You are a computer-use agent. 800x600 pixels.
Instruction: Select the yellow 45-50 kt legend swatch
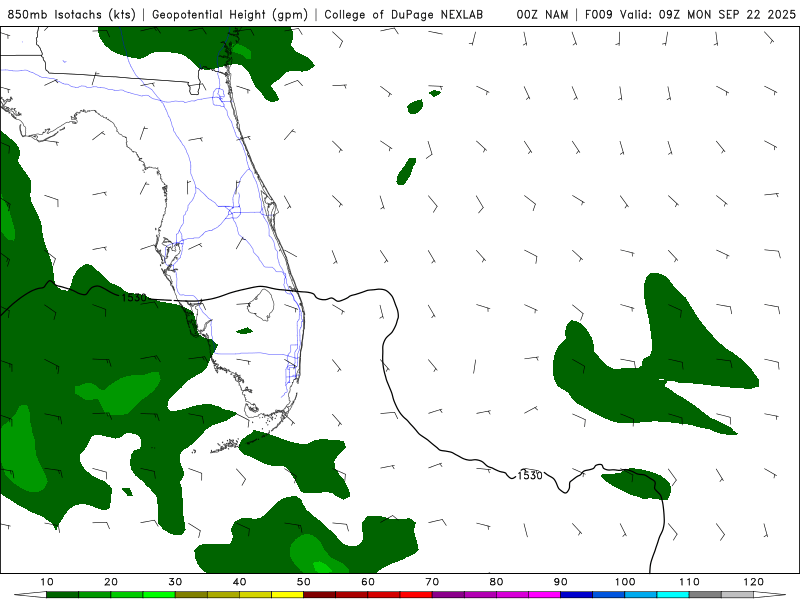click(287, 595)
